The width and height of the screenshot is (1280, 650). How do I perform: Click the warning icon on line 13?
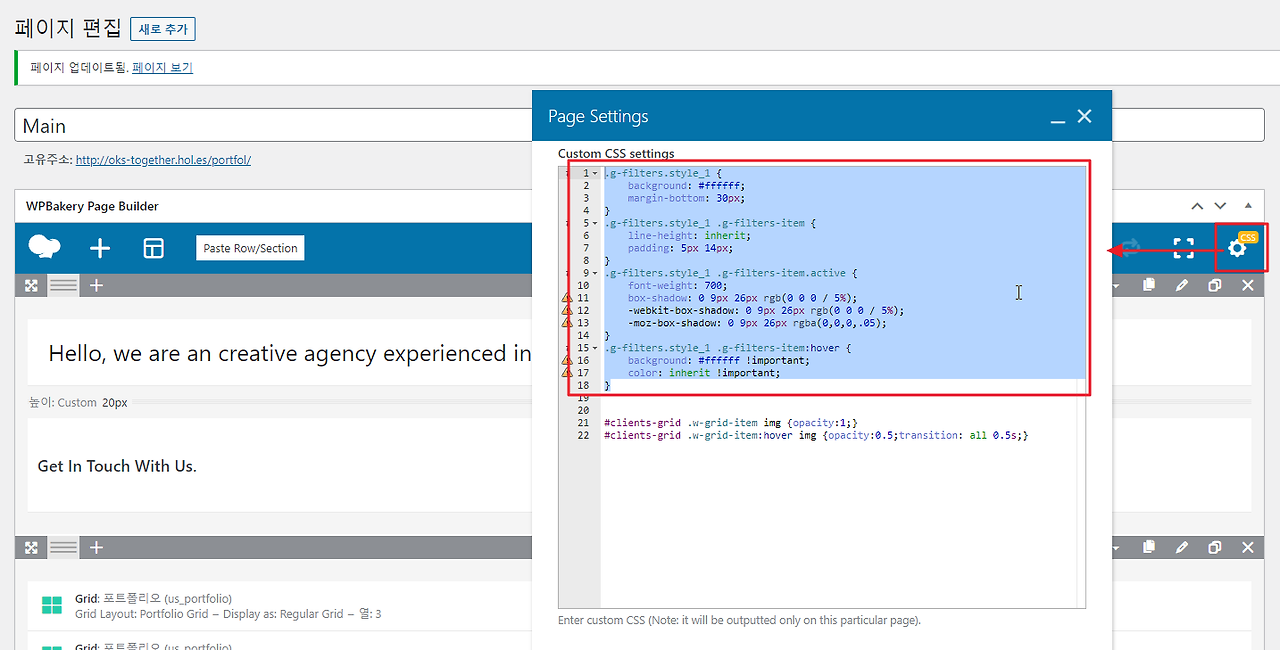point(567,323)
